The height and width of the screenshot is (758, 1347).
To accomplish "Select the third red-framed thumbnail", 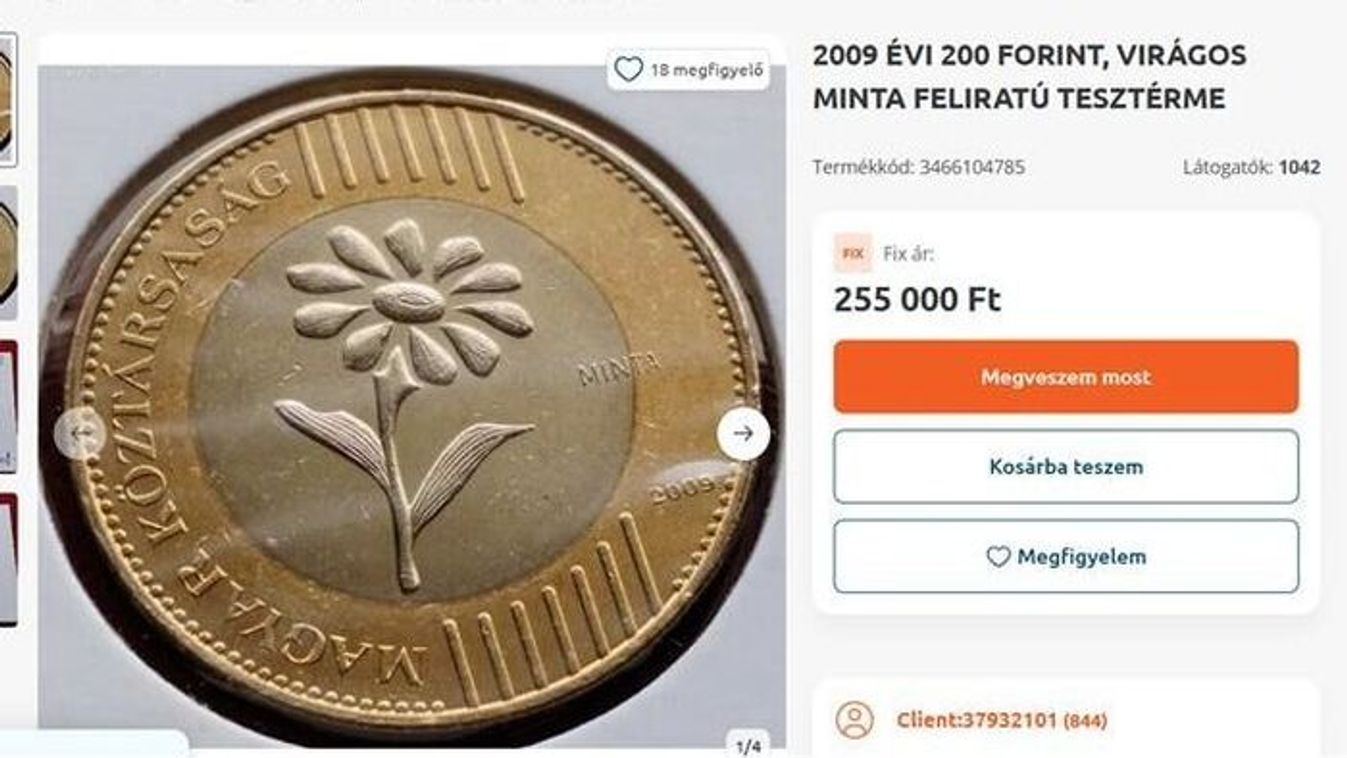I will [8, 407].
